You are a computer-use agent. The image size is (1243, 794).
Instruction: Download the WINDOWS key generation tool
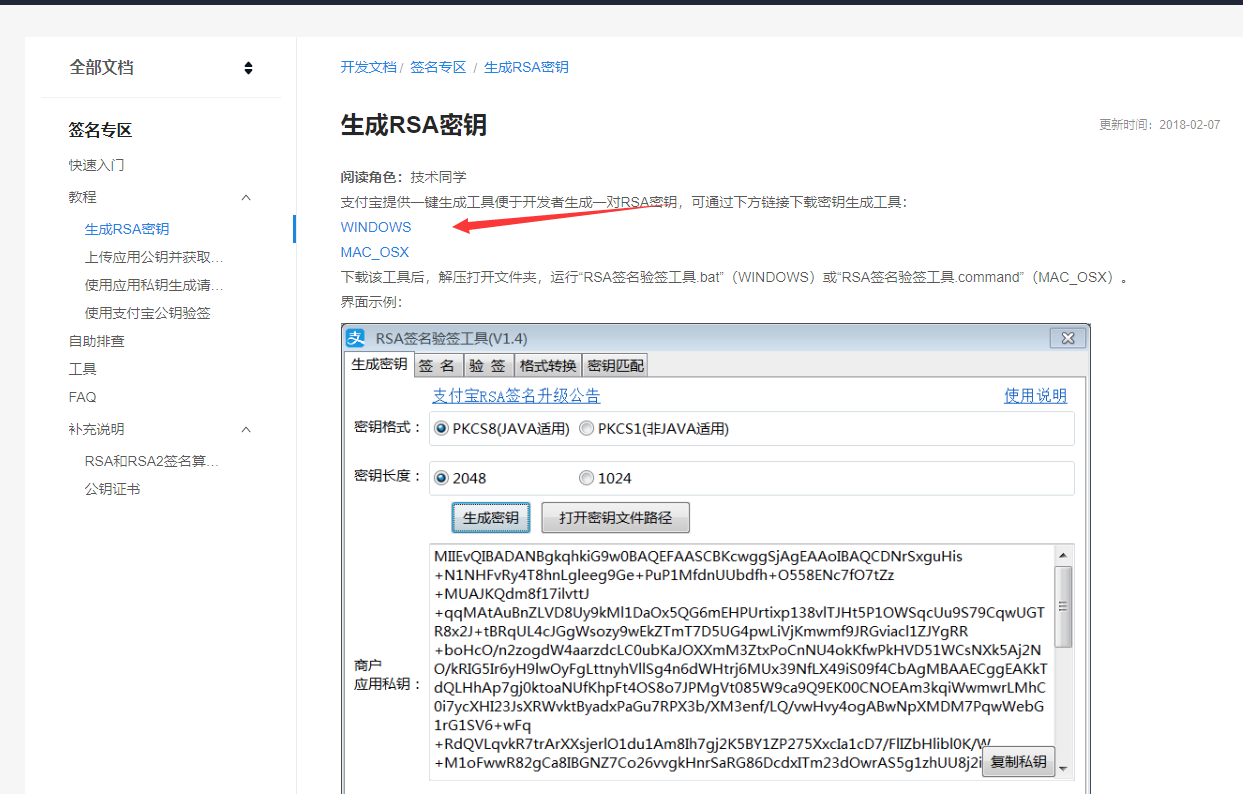tap(375, 227)
